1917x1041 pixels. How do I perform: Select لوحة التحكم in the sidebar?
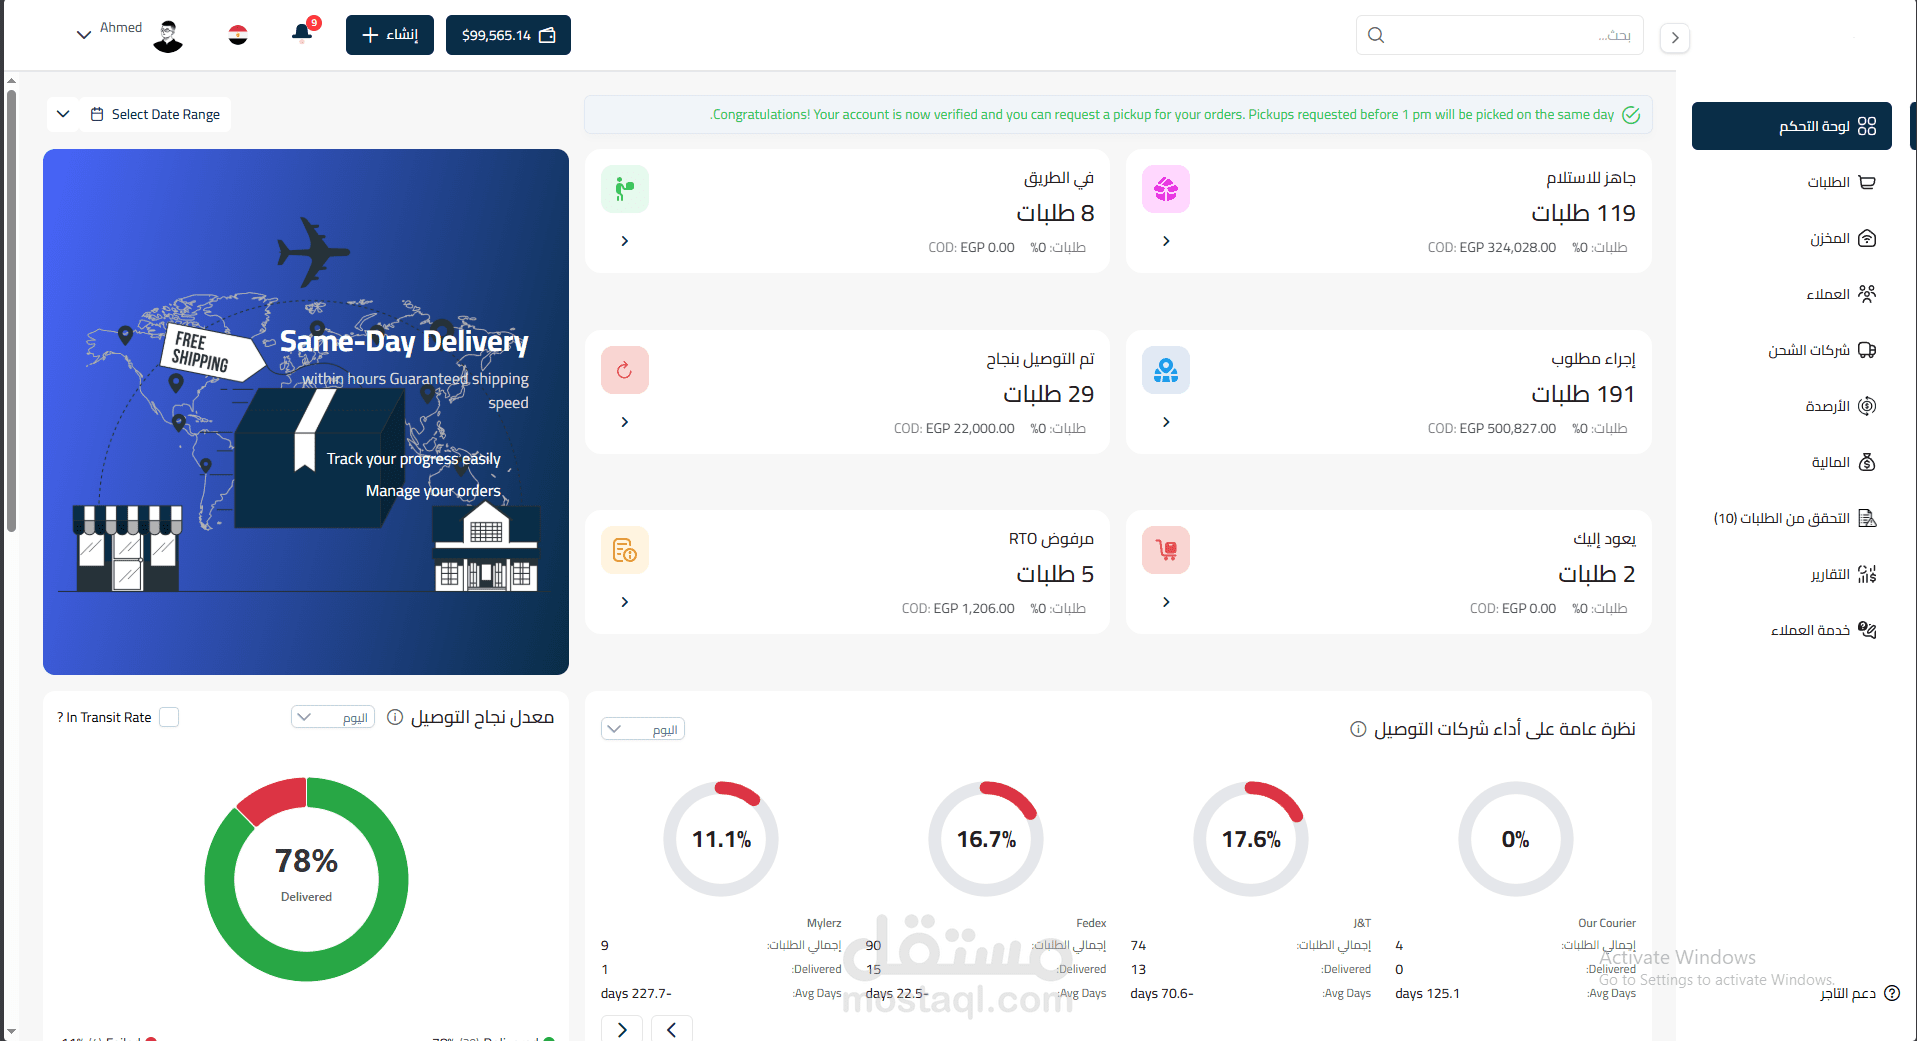pyautogui.click(x=1791, y=126)
